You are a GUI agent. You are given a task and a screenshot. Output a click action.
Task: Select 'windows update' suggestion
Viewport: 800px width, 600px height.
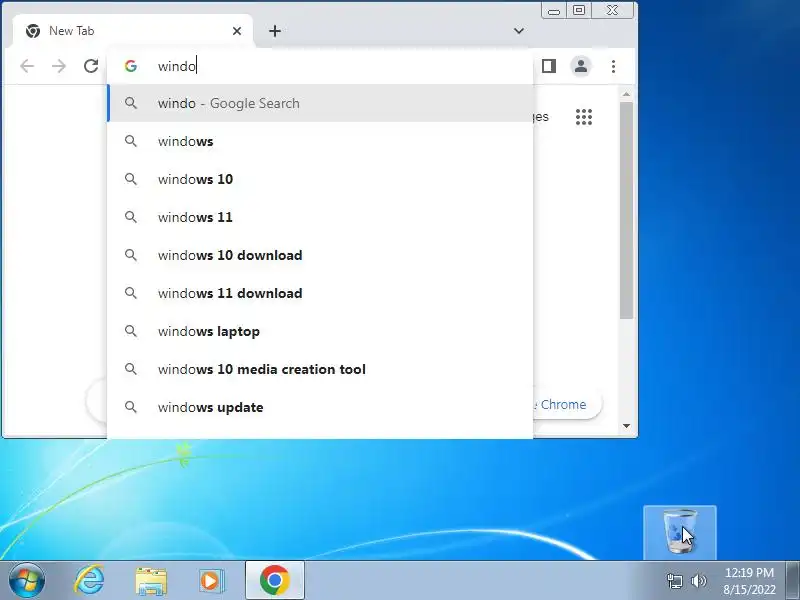(x=320, y=407)
